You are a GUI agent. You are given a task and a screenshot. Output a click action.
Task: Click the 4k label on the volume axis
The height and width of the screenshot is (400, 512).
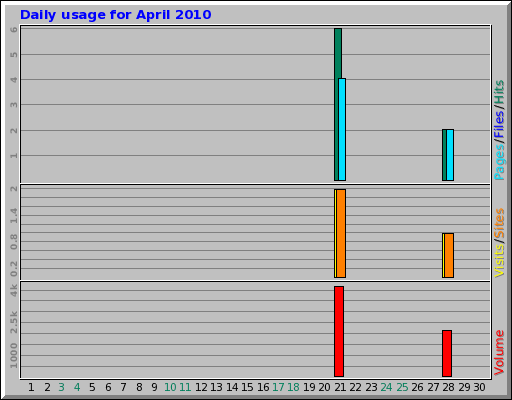pyautogui.click(x=14, y=291)
